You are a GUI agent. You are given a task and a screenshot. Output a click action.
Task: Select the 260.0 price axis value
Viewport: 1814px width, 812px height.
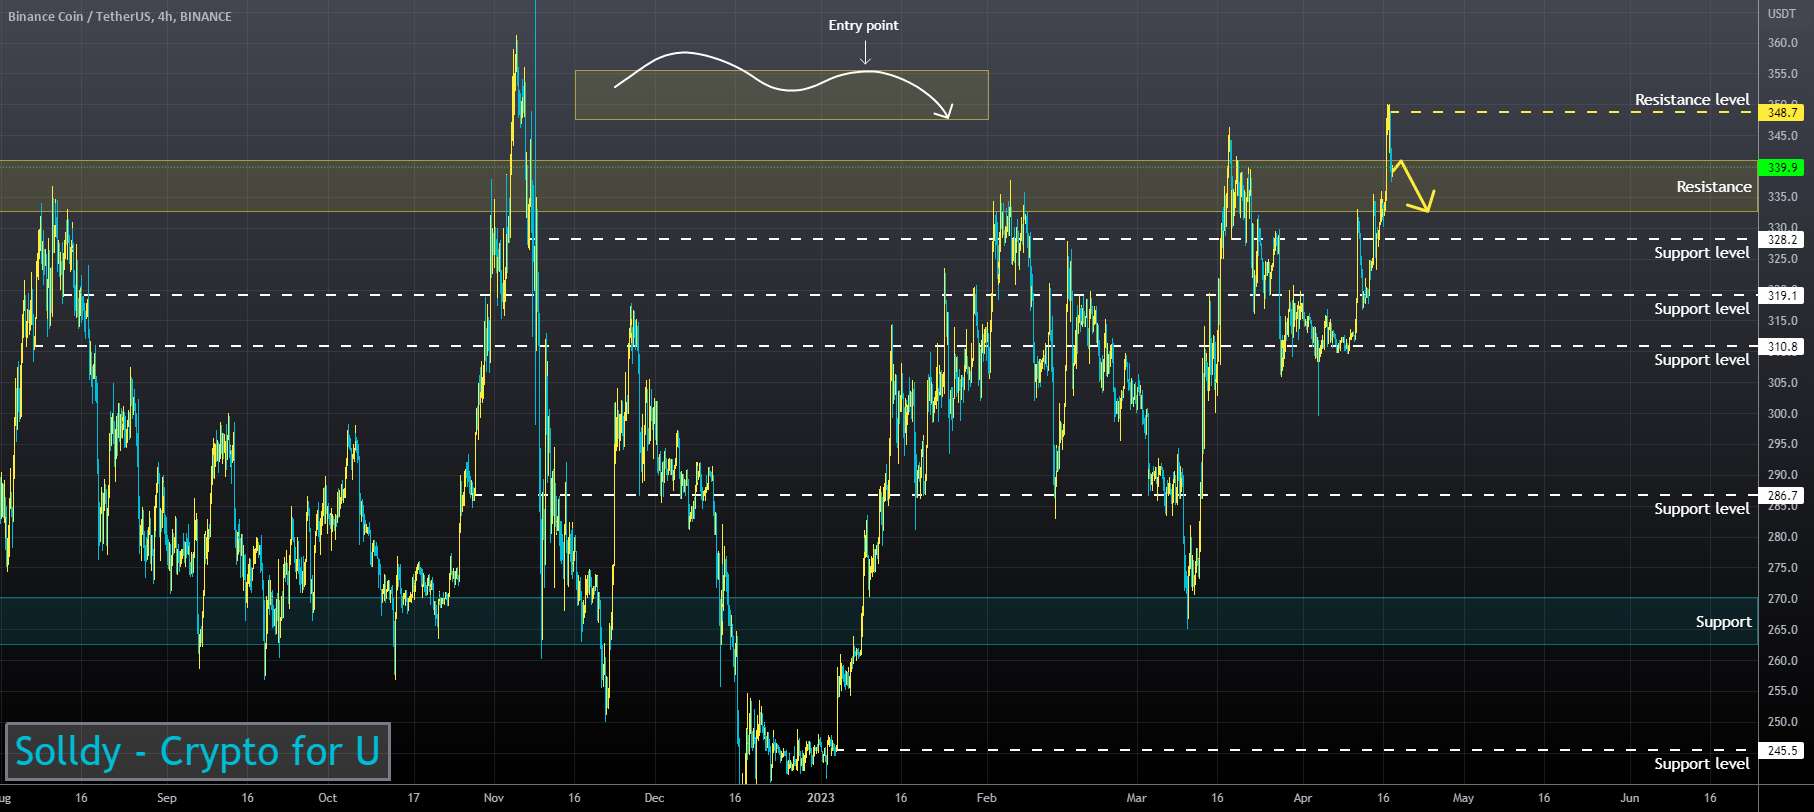(1782, 661)
